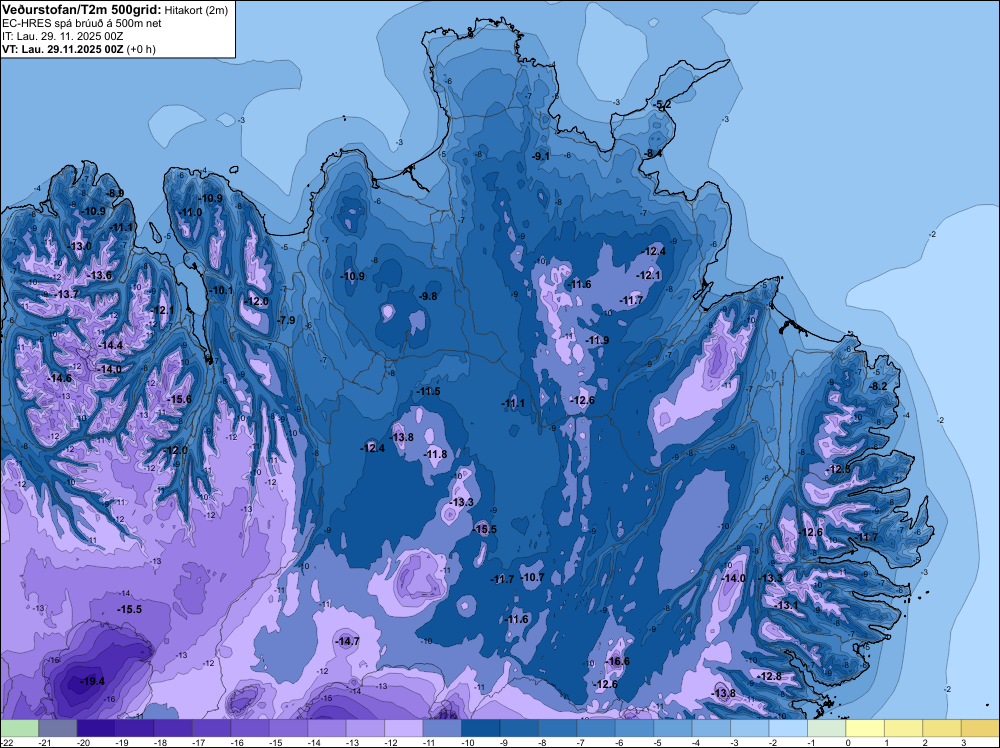Select the dark blue legend swatch above -10
The height and width of the screenshot is (748, 1000).
pyautogui.click(x=481, y=728)
